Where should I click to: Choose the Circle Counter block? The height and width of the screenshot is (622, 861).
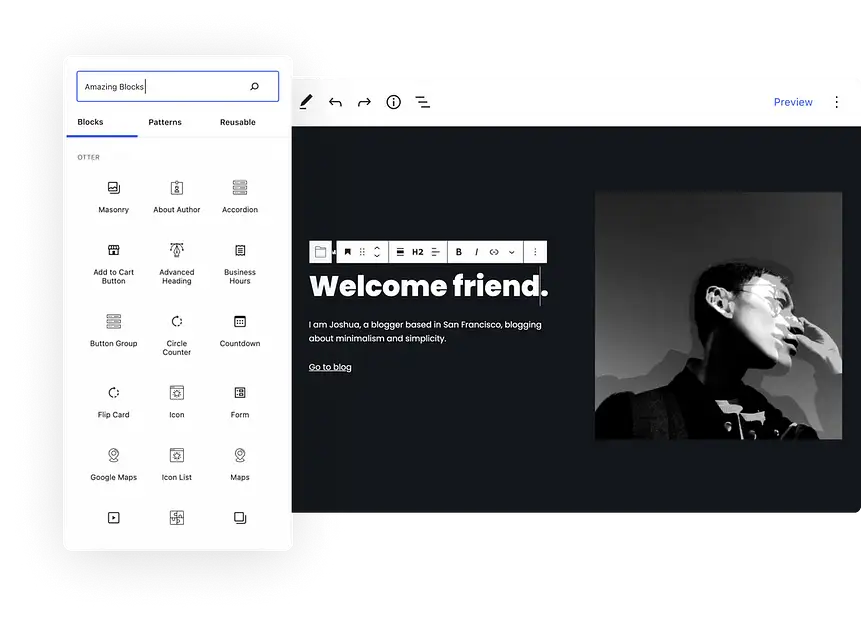176,330
